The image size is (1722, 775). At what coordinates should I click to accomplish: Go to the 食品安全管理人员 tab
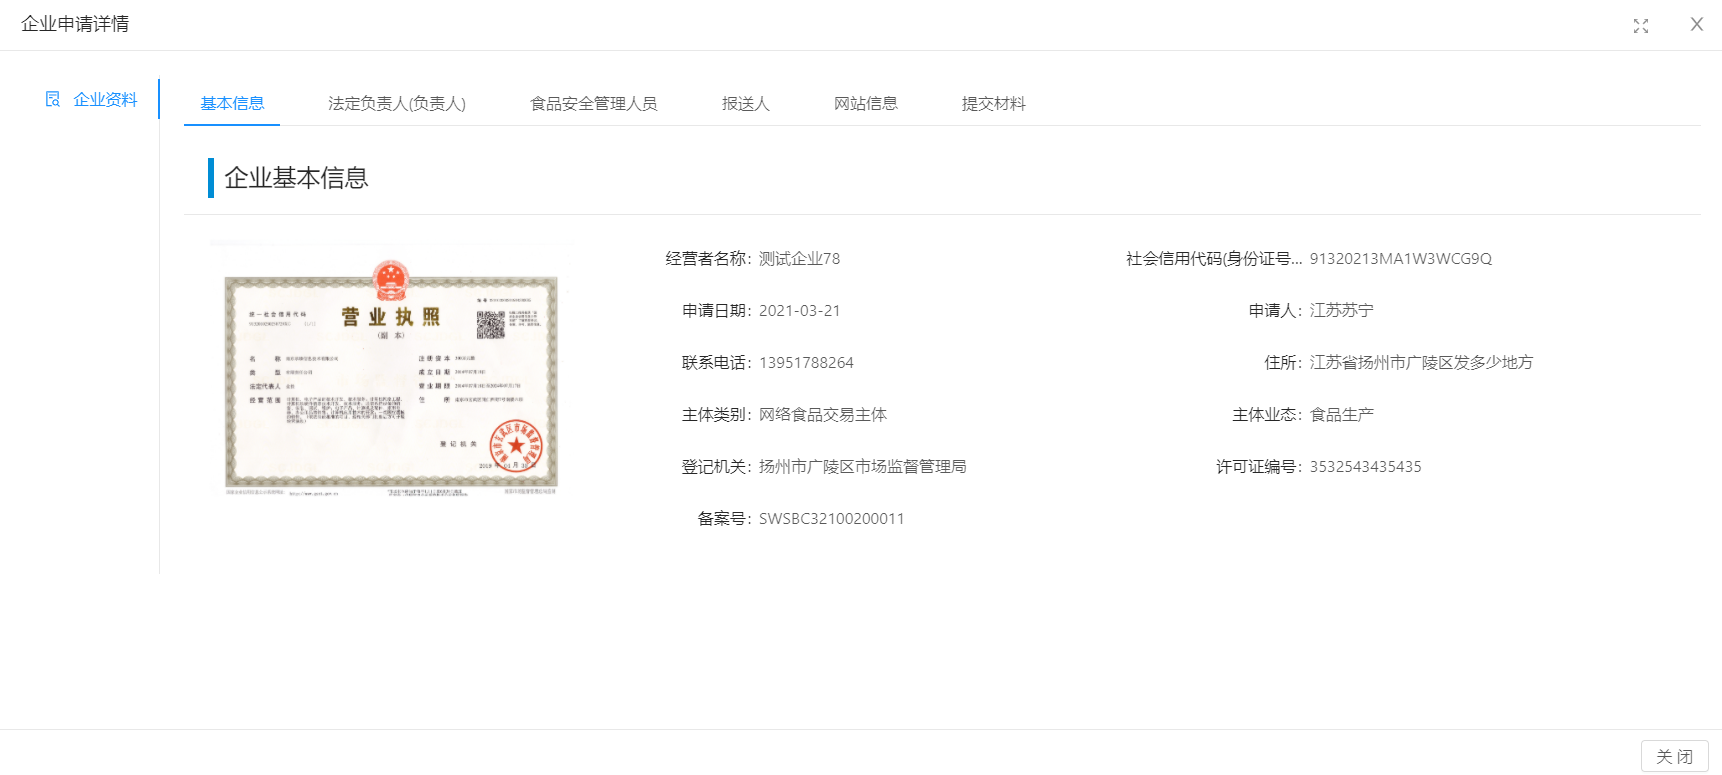point(593,103)
